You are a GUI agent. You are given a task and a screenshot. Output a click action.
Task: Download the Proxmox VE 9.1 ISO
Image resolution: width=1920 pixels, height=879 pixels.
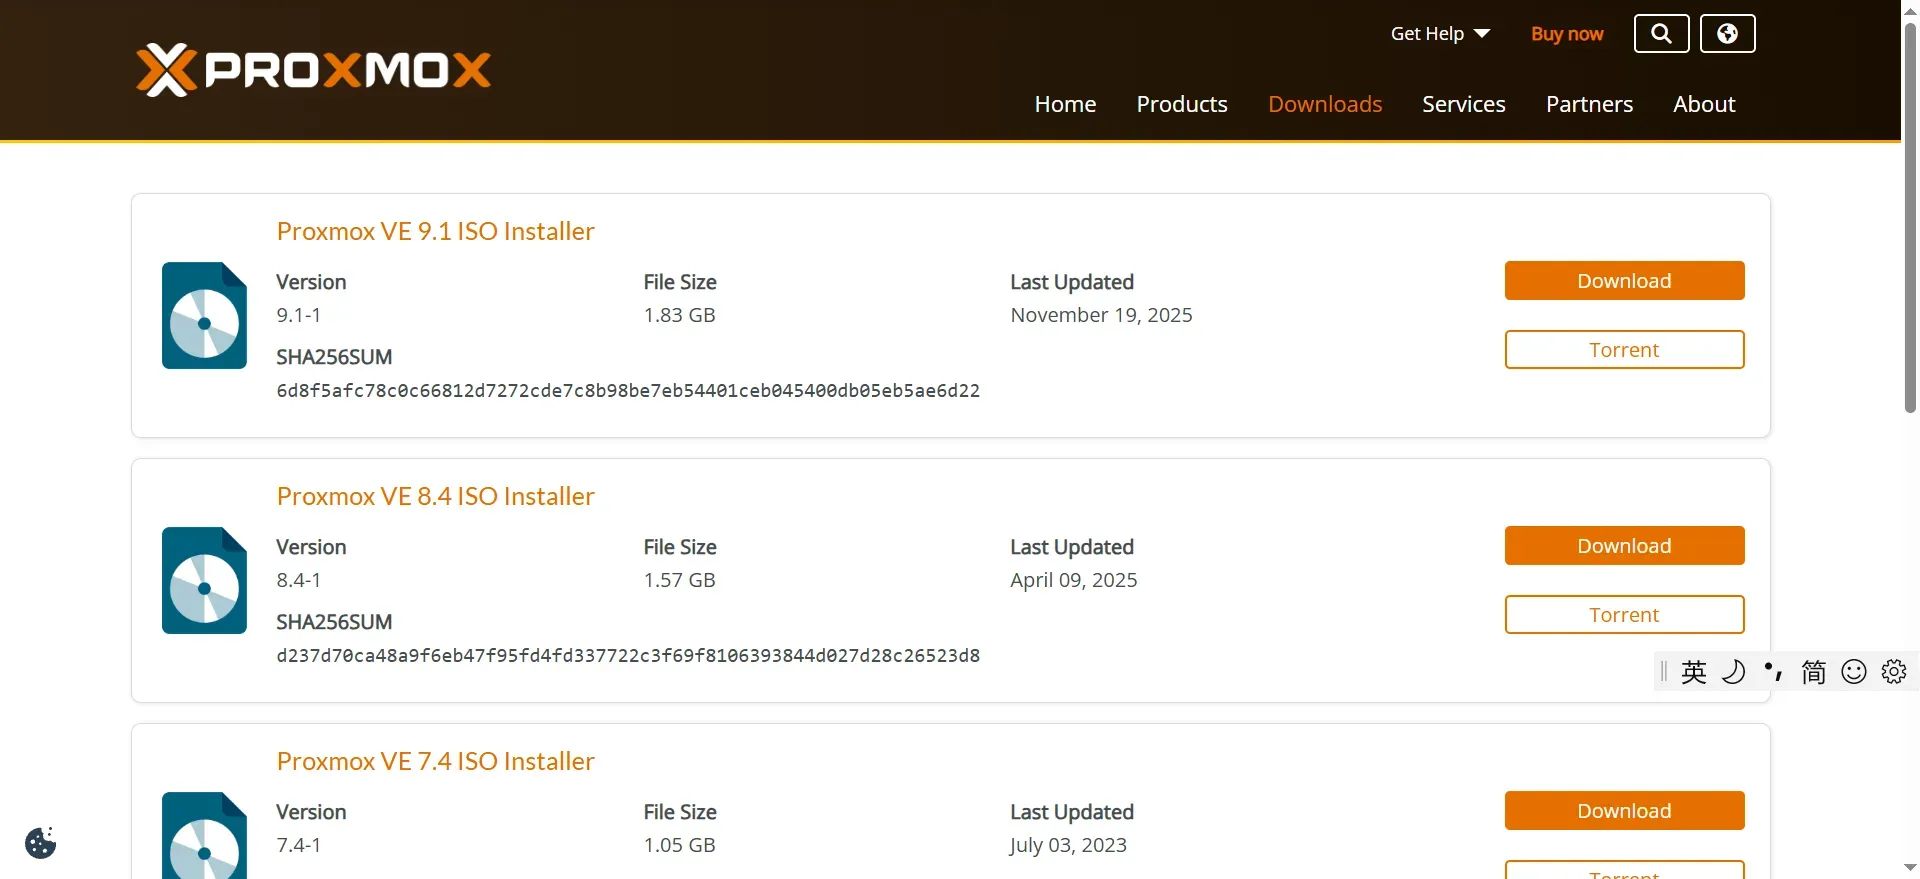1624,281
